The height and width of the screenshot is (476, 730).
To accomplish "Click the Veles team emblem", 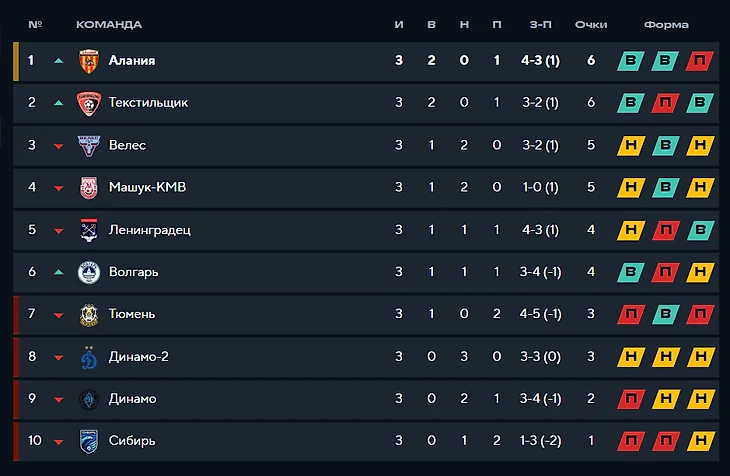I will point(89,145).
